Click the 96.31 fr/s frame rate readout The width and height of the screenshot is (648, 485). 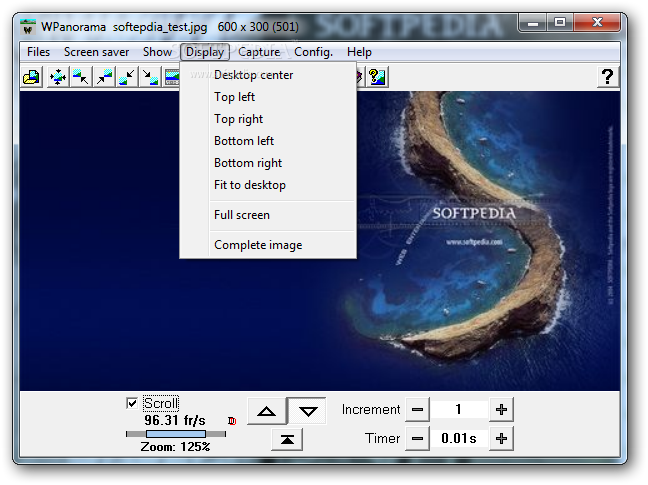175,421
